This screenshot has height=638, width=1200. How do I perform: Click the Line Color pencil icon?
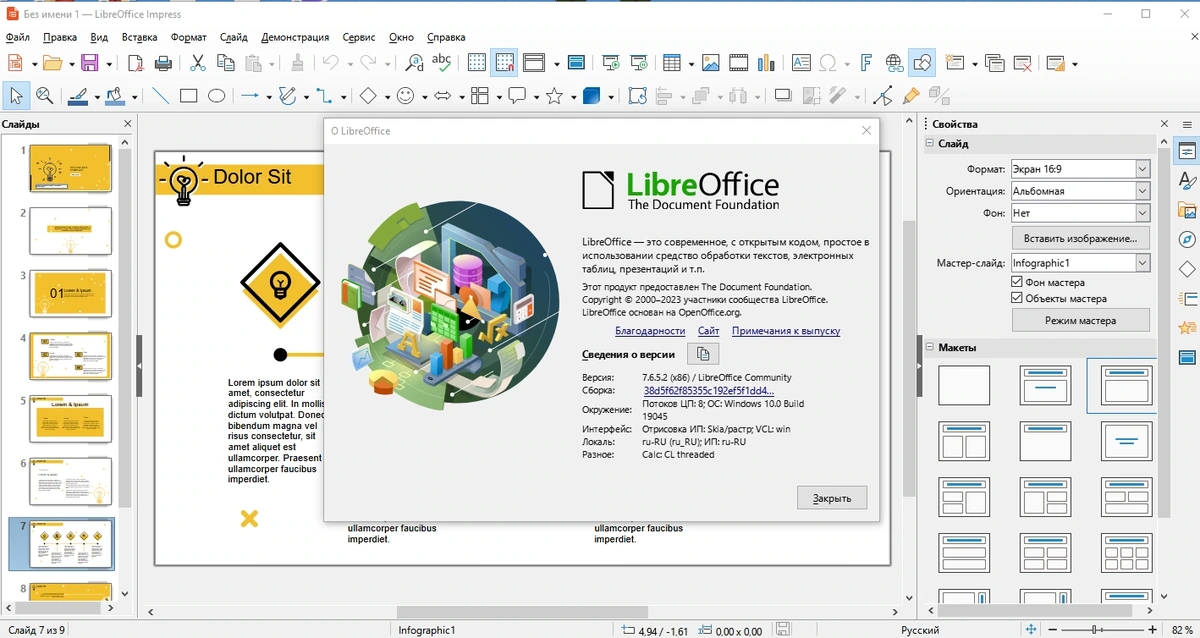pyautogui.click(x=78, y=96)
